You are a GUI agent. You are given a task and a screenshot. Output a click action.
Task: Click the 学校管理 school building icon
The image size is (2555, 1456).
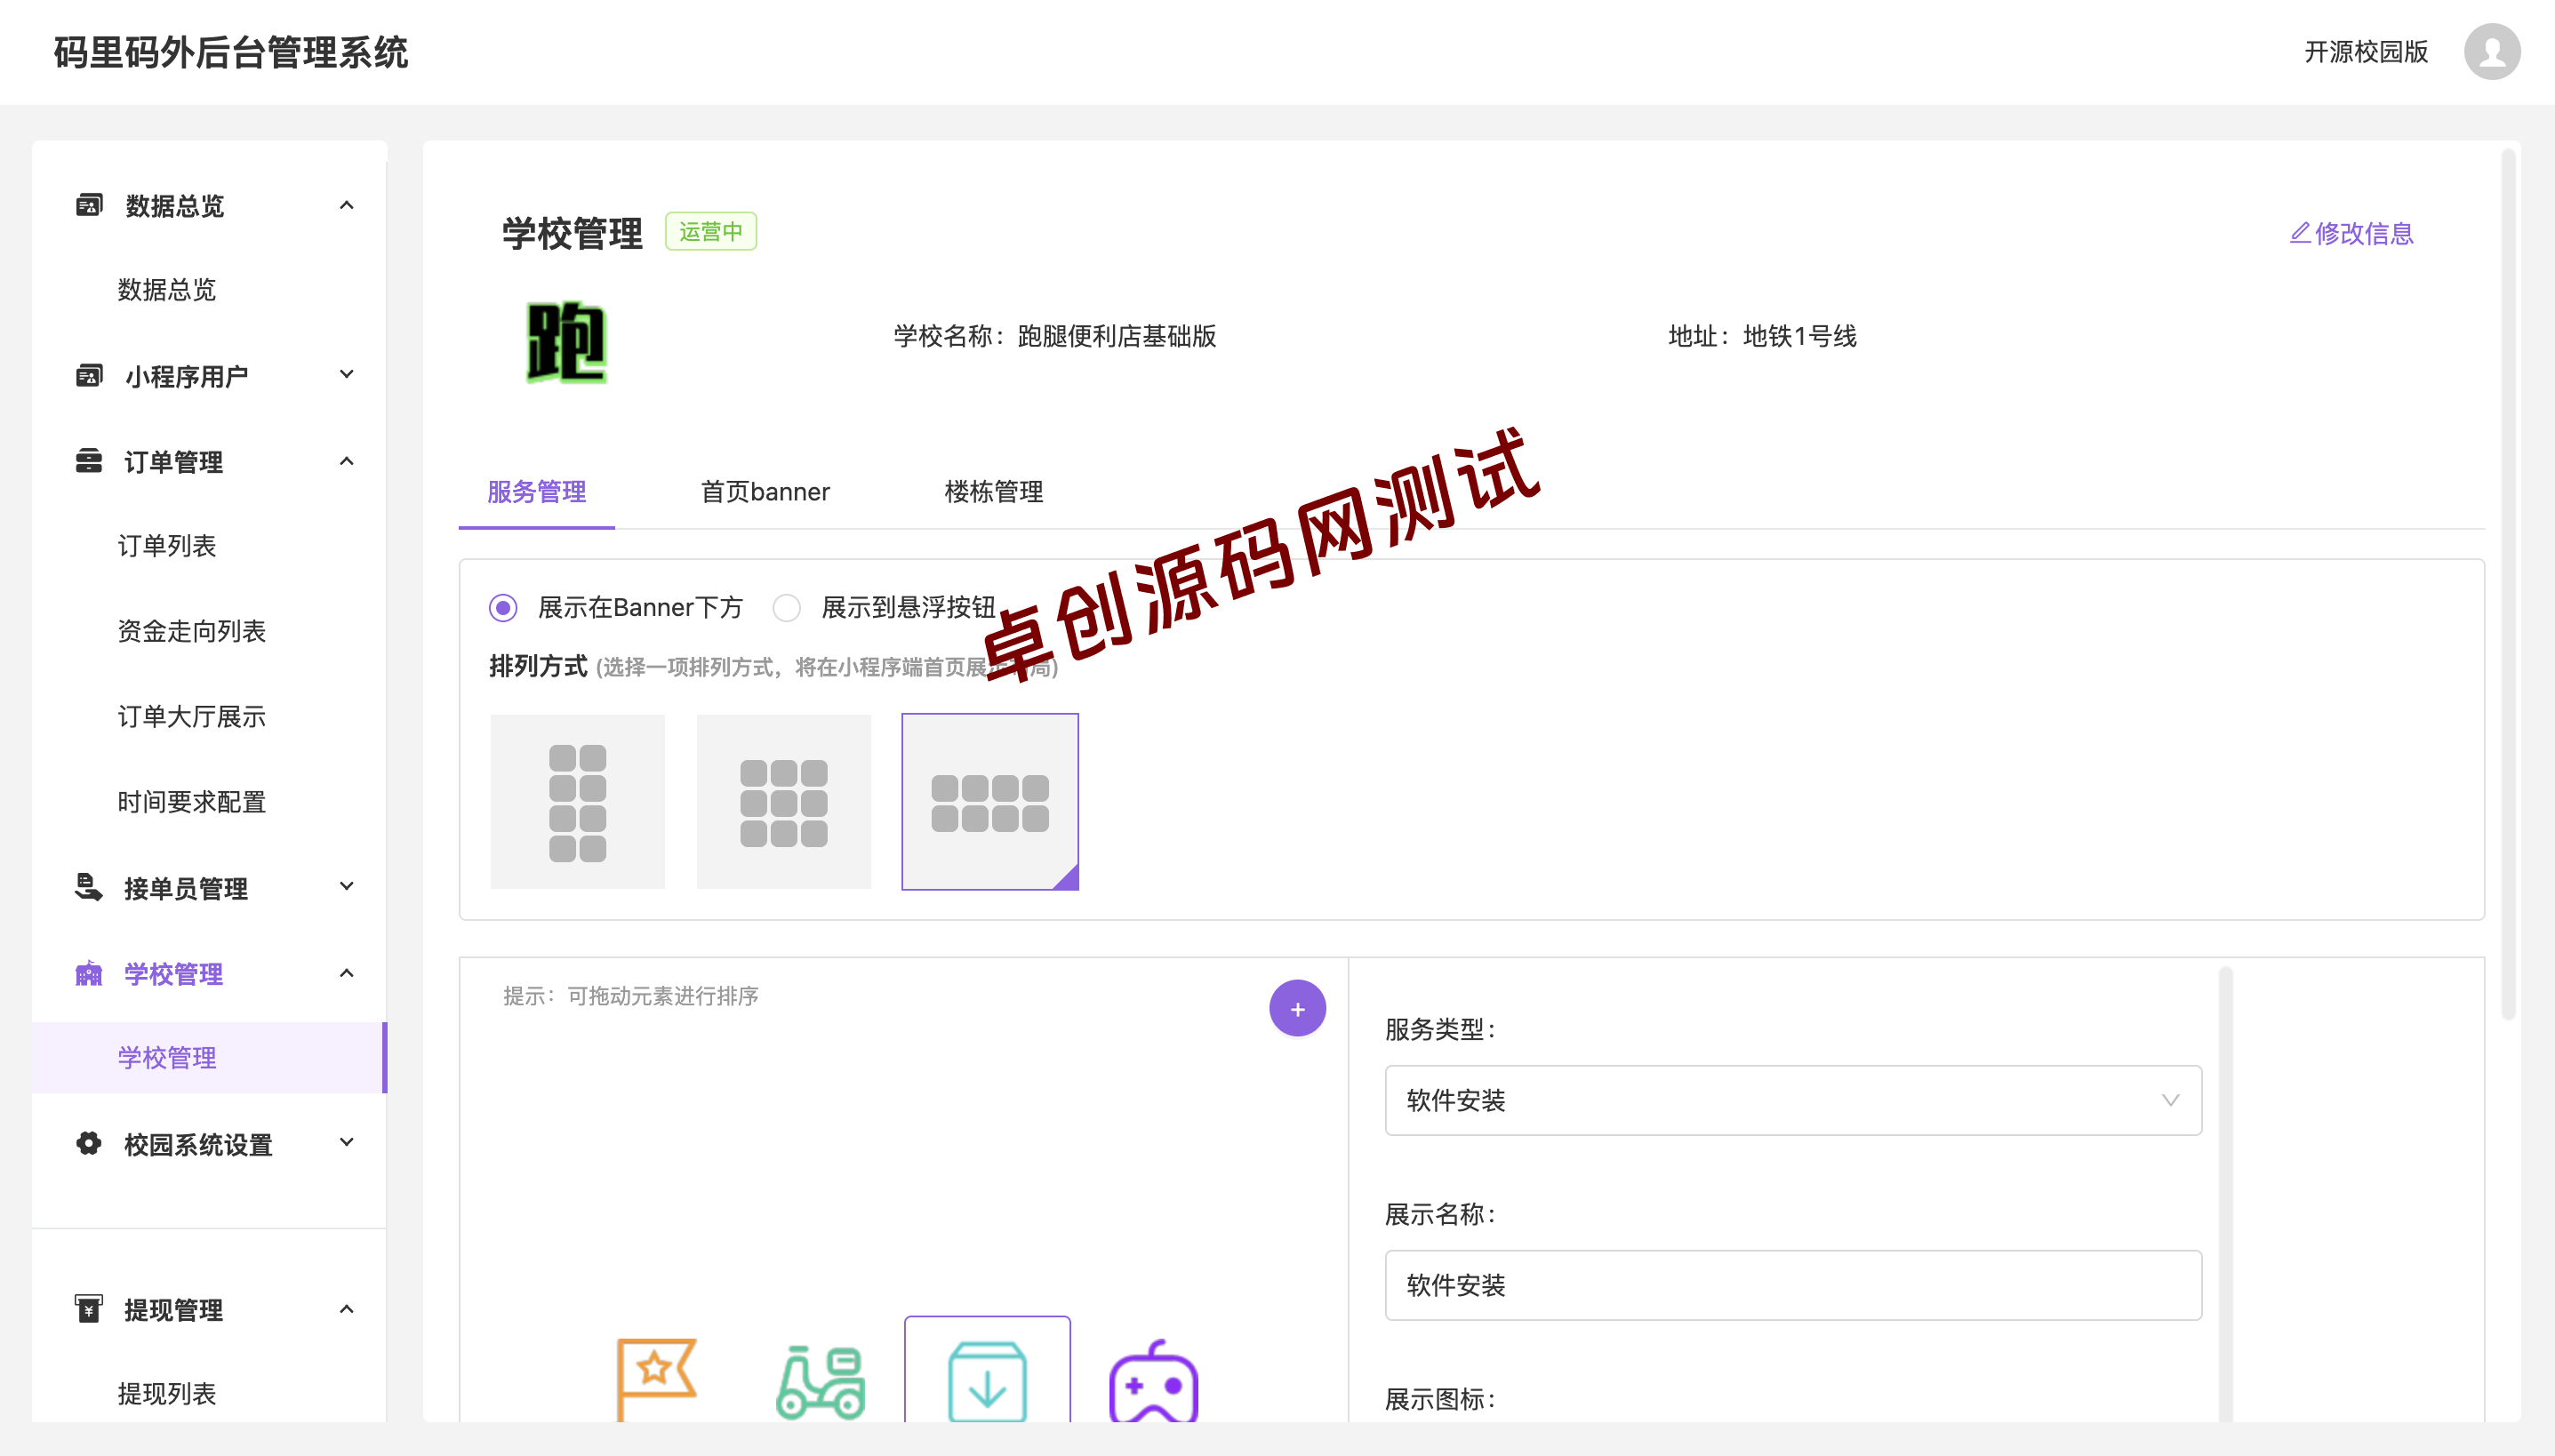click(x=89, y=973)
